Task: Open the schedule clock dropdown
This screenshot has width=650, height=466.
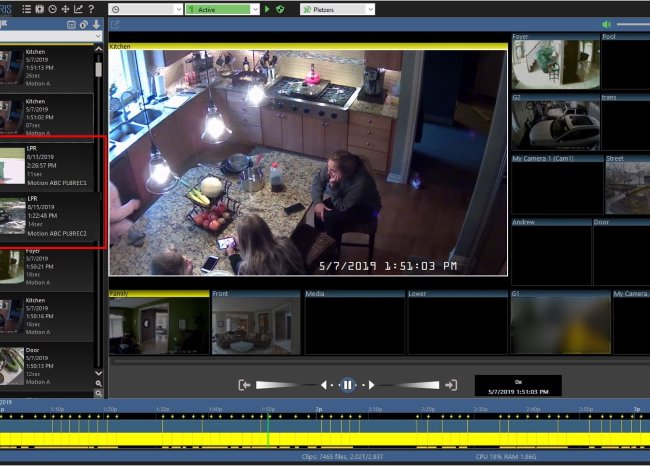Action: [146, 9]
